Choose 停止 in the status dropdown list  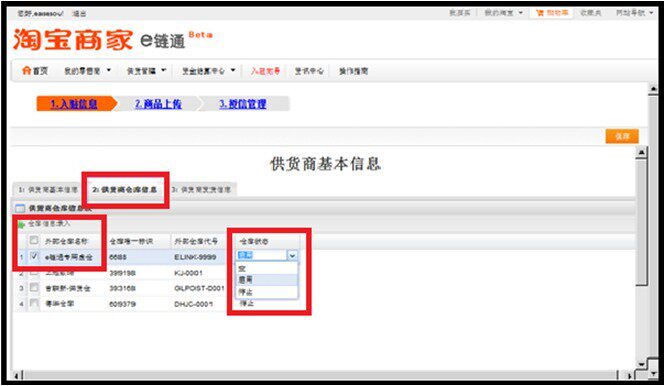[x=266, y=292]
